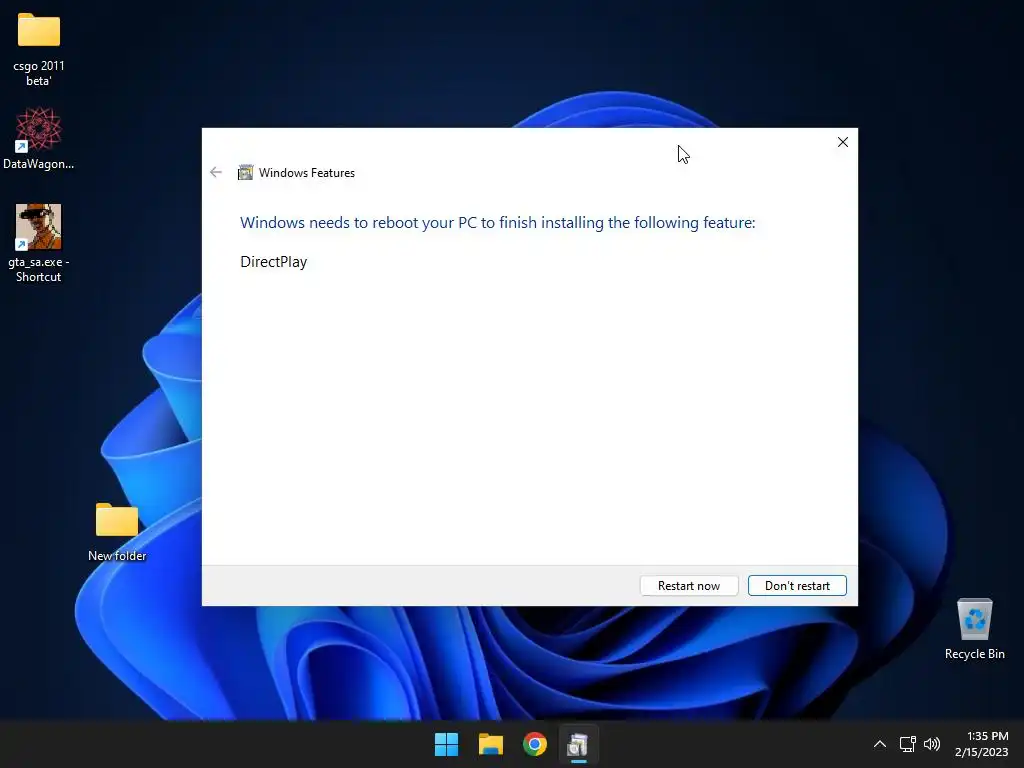Open the Windows Start menu
The width and height of the screenshot is (1024, 768).
pos(447,744)
